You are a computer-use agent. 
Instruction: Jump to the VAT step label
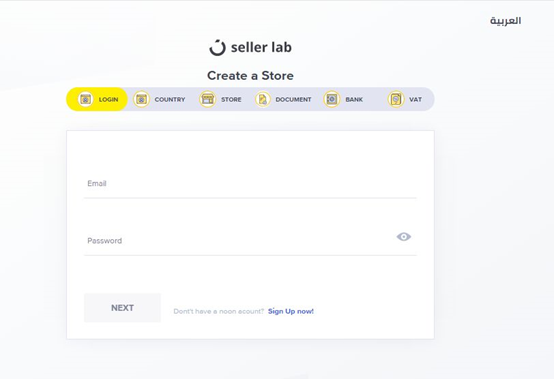(x=416, y=100)
